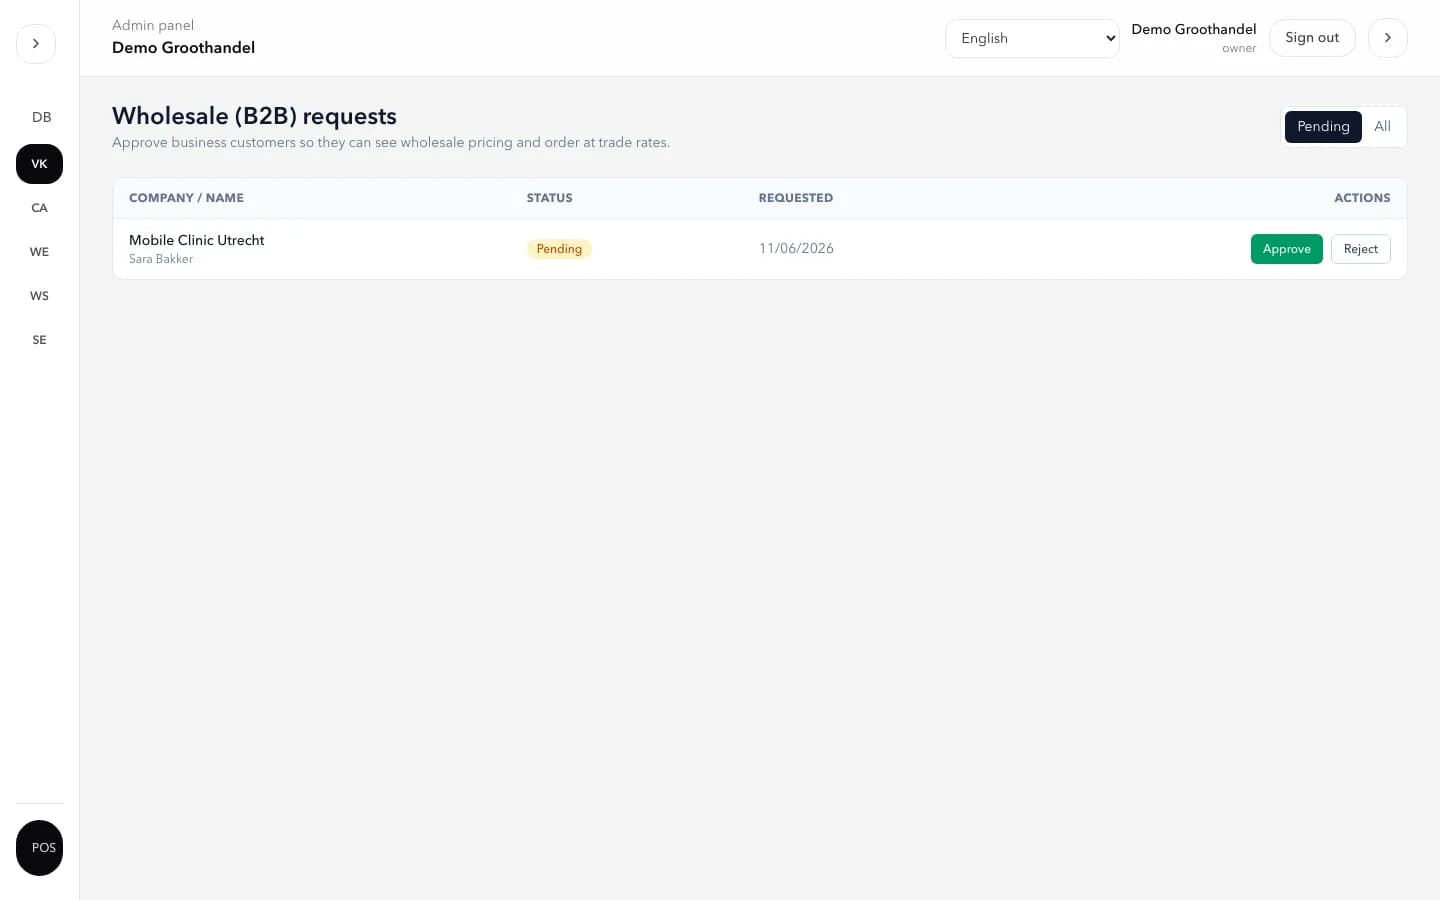Open the SE sidebar item

click(x=39, y=340)
